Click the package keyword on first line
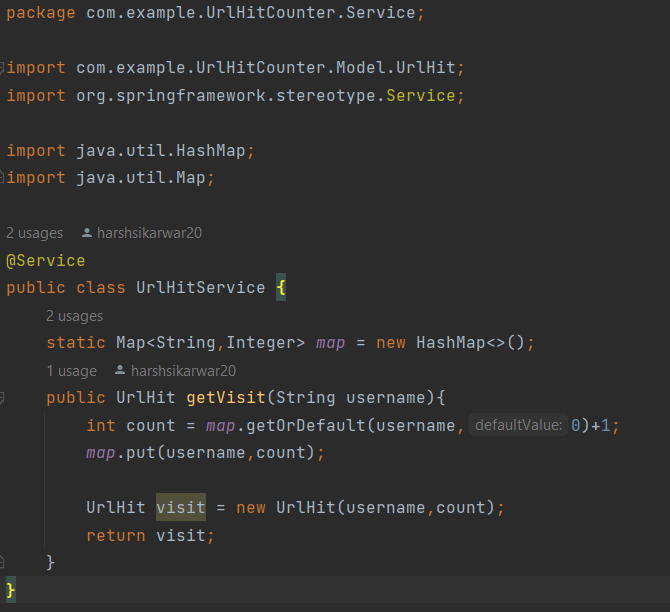 (41, 13)
